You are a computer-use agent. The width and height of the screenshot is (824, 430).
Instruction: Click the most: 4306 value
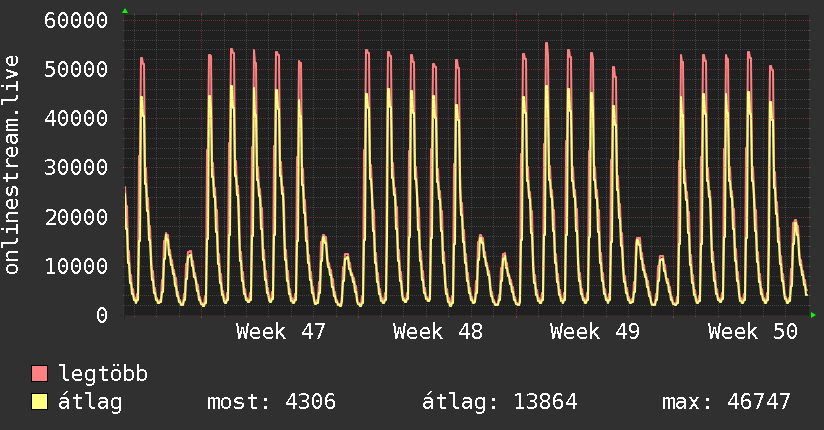pyautogui.click(x=271, y=402)
